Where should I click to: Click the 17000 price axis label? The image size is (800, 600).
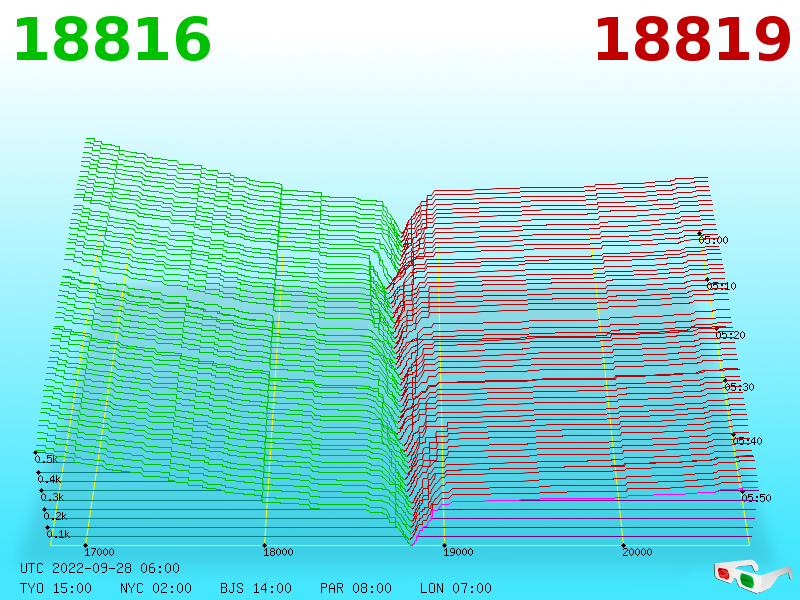[99, 552]
